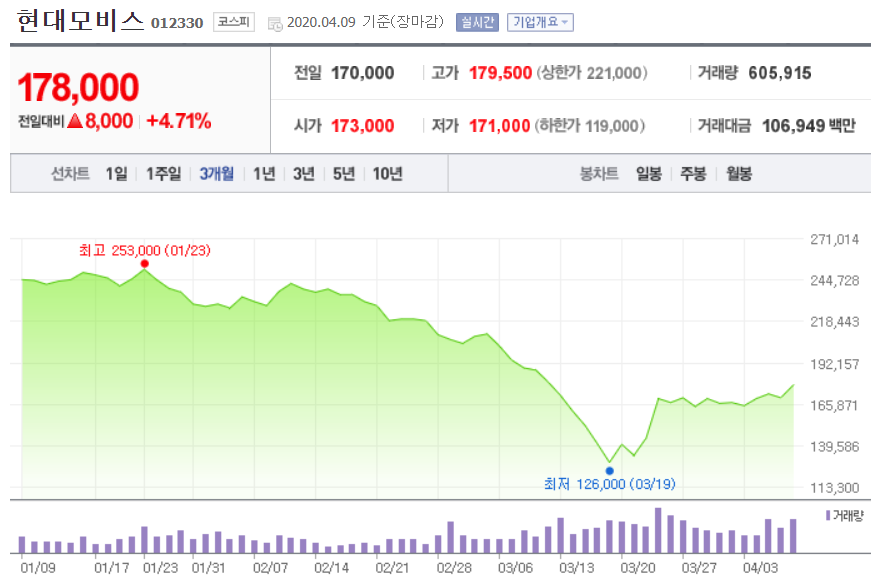Viewport: 871px width, 577px height.
Task: Click the 전일 value 170,000
Action: [x=363, y=73]
